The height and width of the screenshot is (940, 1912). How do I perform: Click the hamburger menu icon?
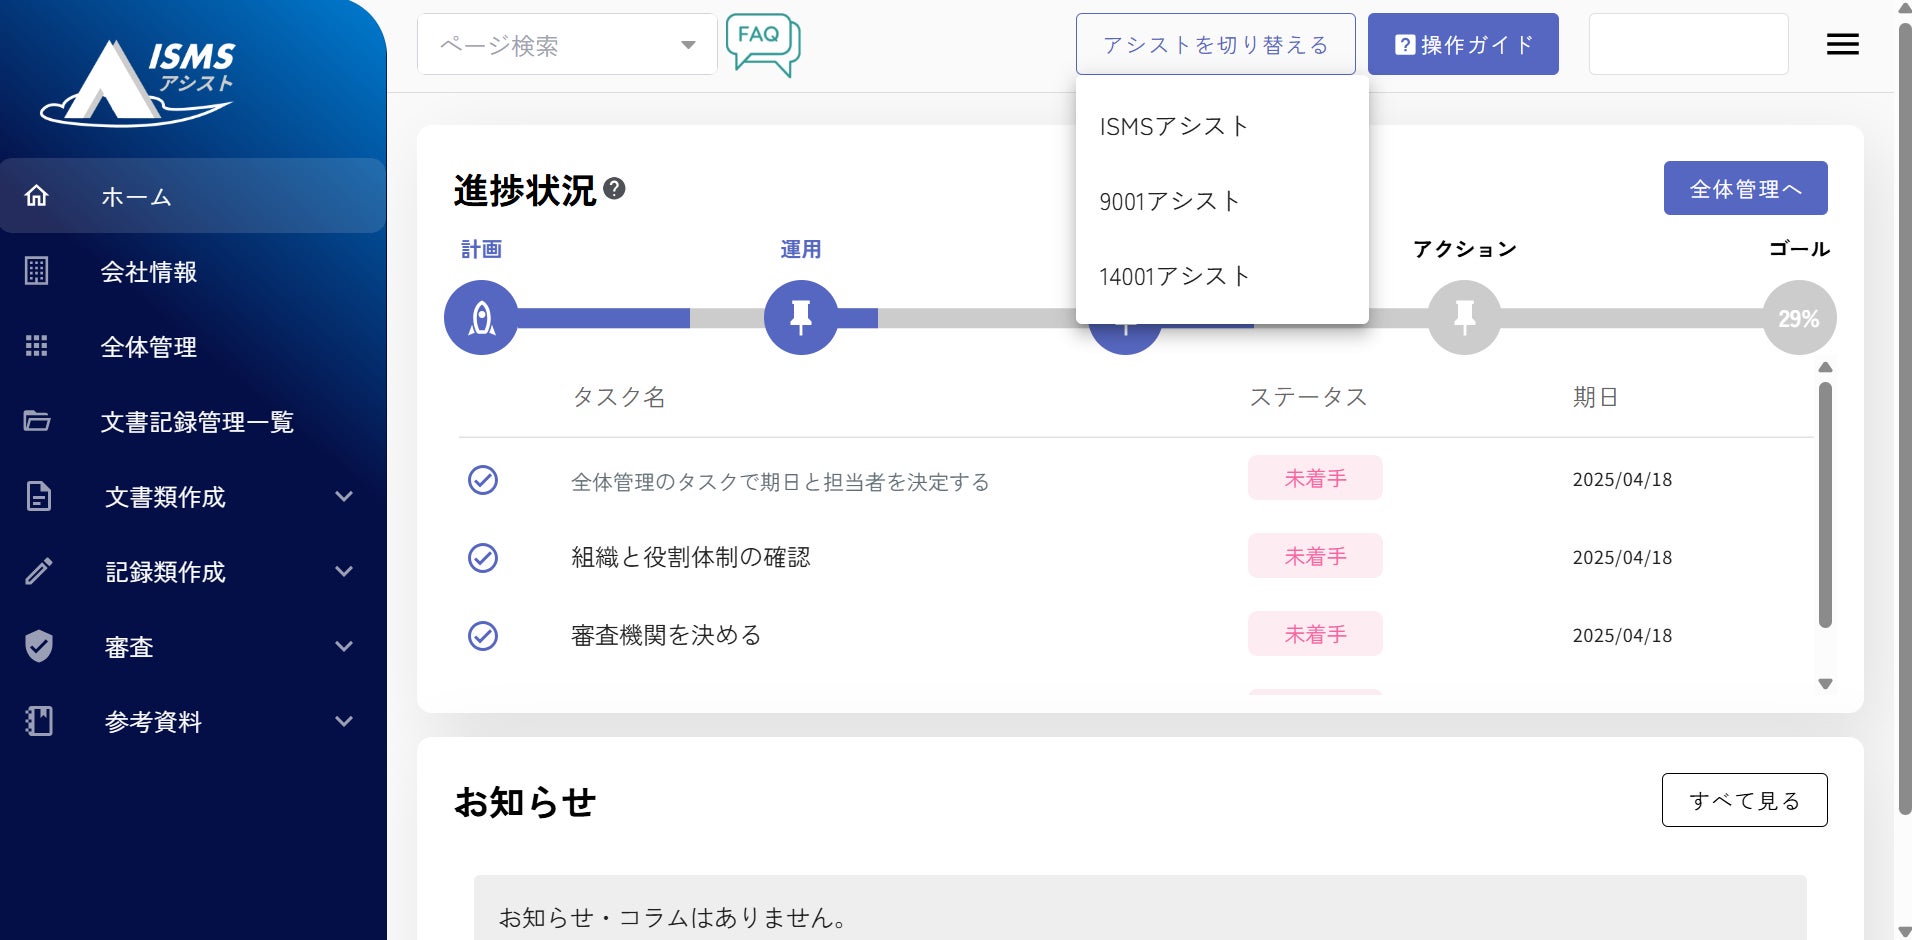coord(1842,44)
